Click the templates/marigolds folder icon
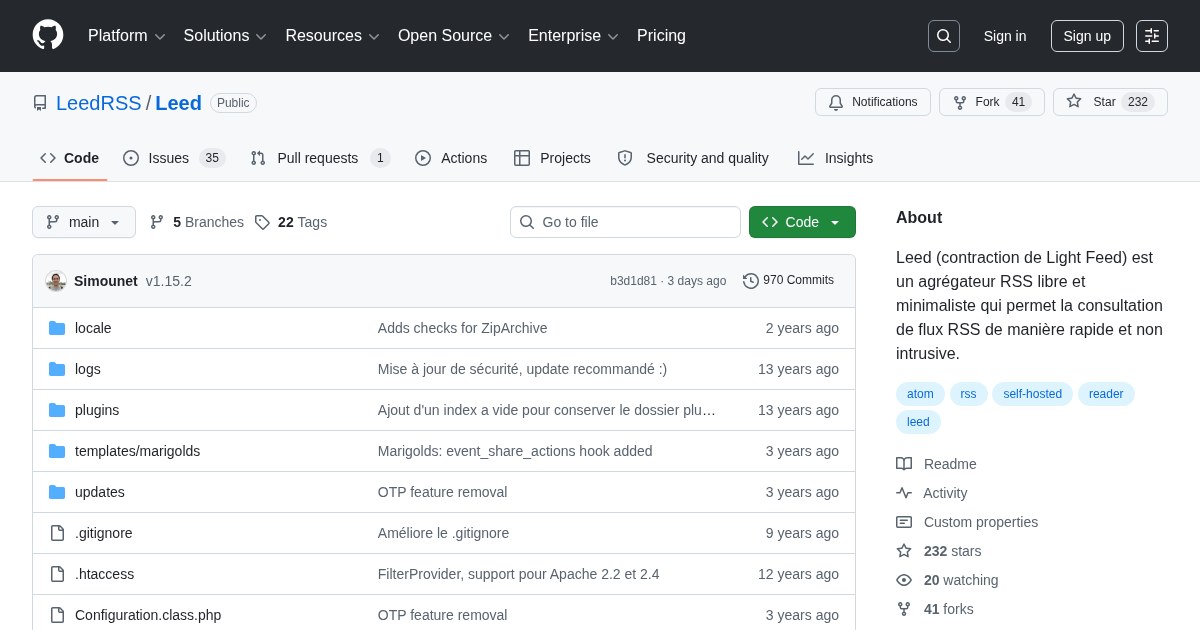This screenshot has height=630, width=1200. point(57,451)
